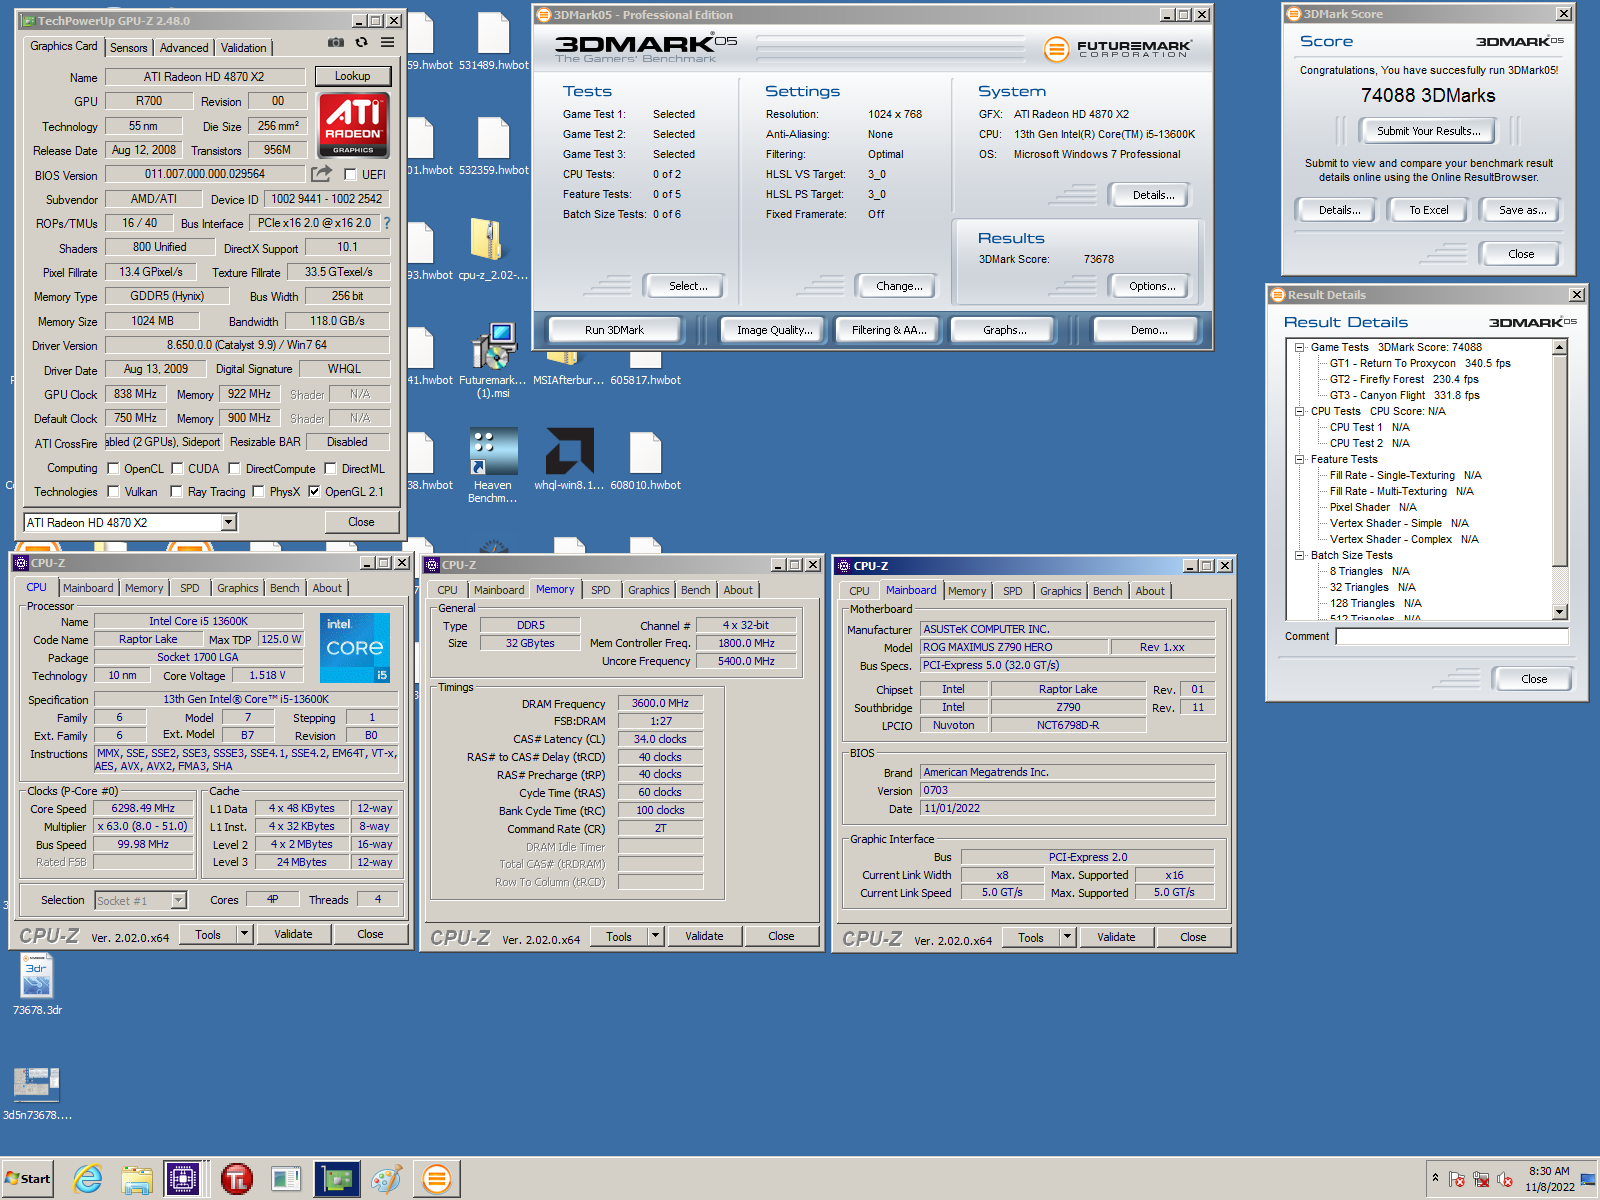Viewport: 1600px width, 1200px height.
Task: Switch to the Advanced tab in GPU-Z
Action: 184,47
